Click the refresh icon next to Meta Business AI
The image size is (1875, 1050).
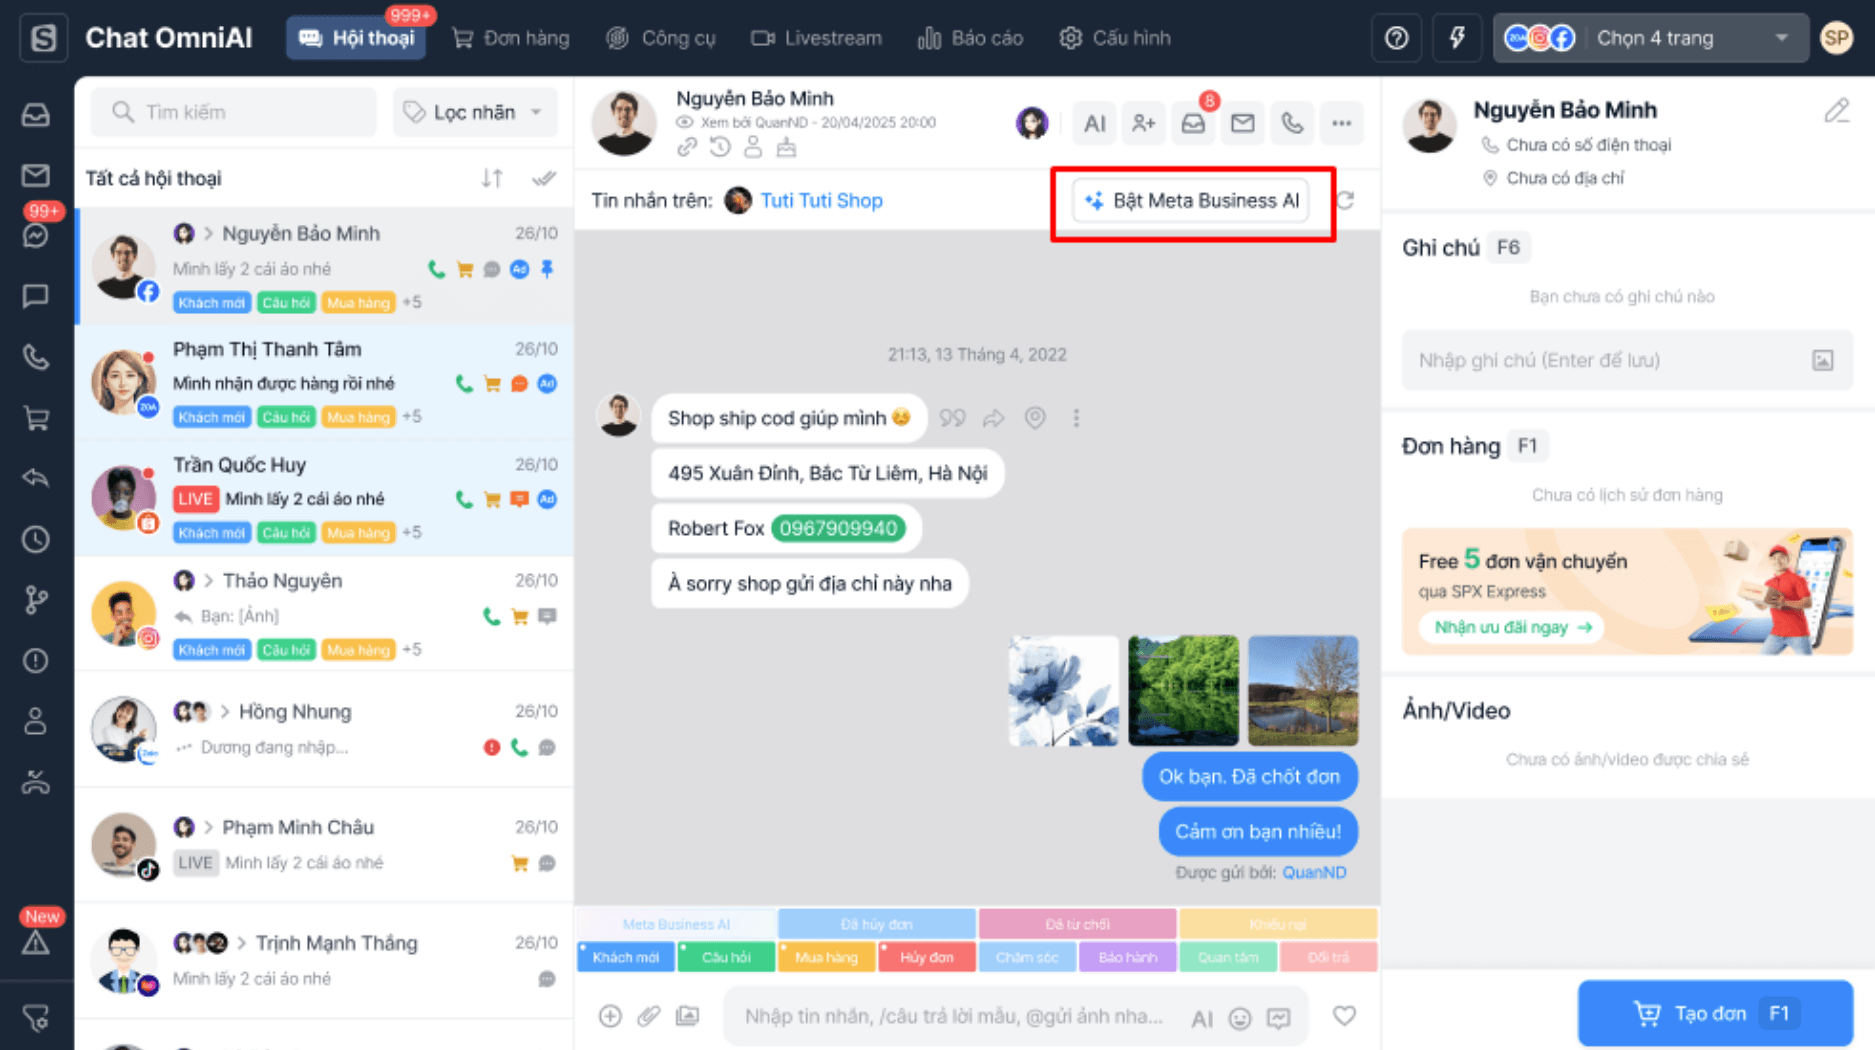[1346, 201]
